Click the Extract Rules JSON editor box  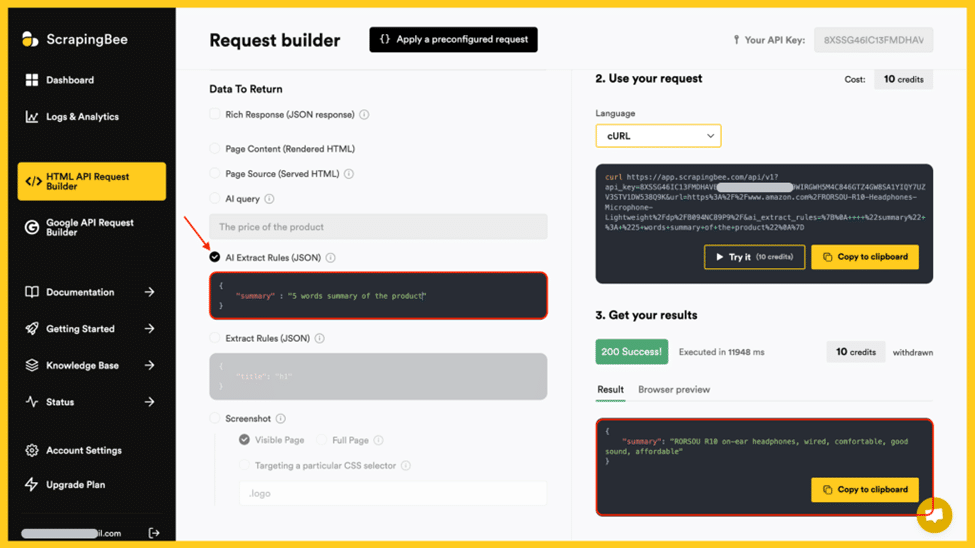pyautogui.click(x=378, y=376)
